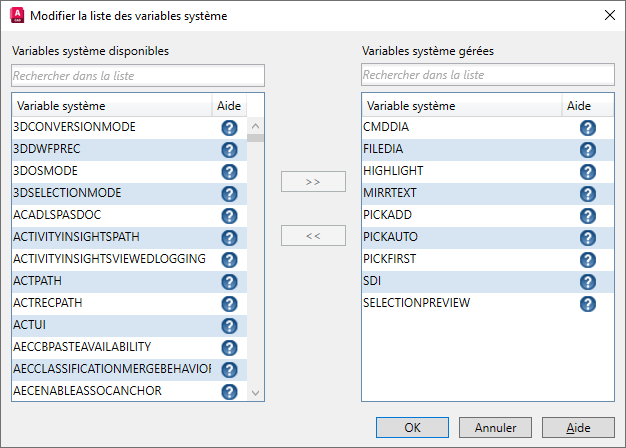Viewport: 626px width, 448px height.
Task: Show help for PICKFIRST variable
Action: pos(588,260)
